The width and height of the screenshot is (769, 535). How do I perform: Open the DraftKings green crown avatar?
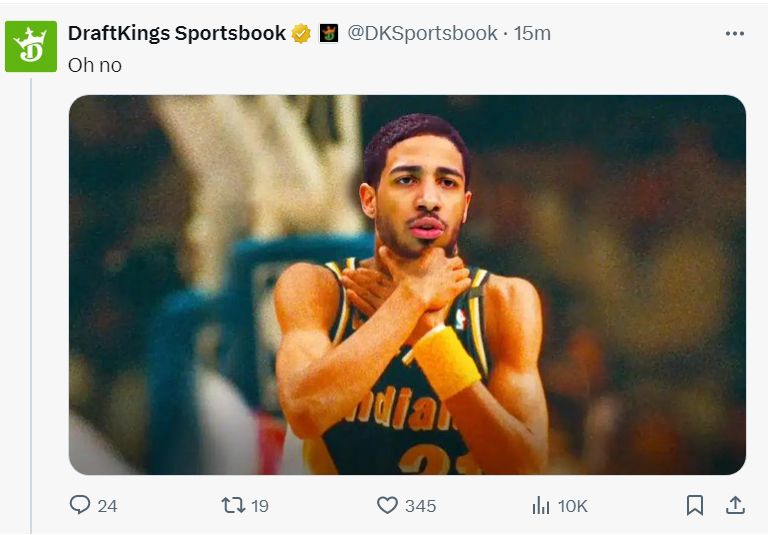(31, 46)
